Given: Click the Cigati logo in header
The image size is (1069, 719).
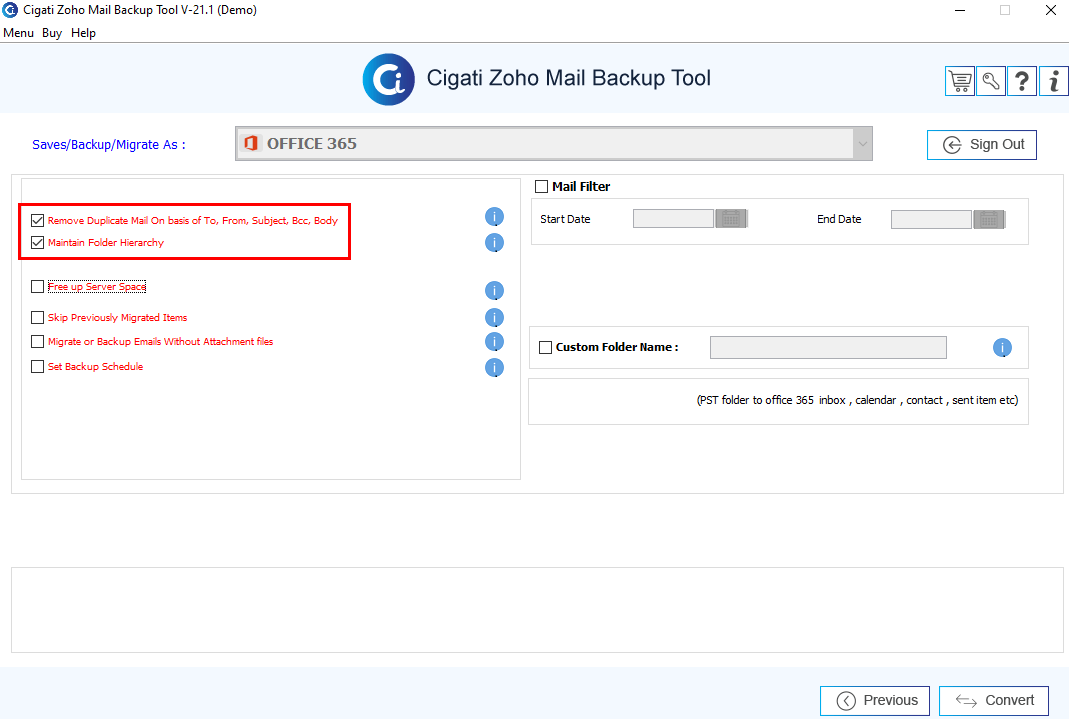Looking at the screenshot, I should click(389, 80).
